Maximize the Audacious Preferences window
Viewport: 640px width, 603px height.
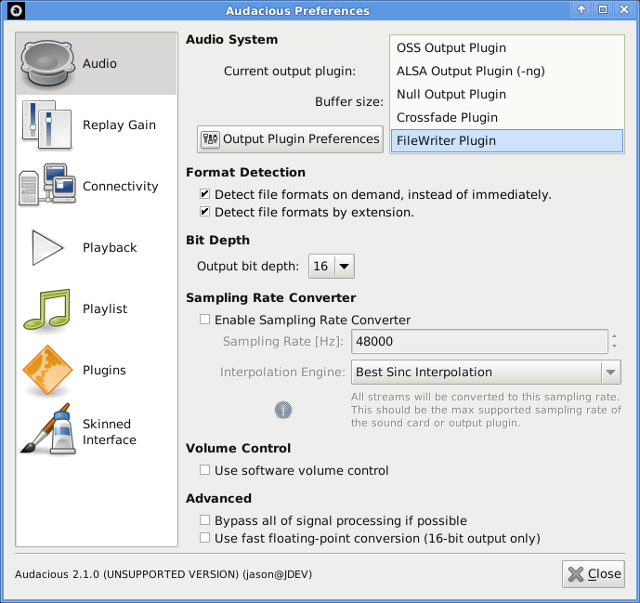coord(602,9)
